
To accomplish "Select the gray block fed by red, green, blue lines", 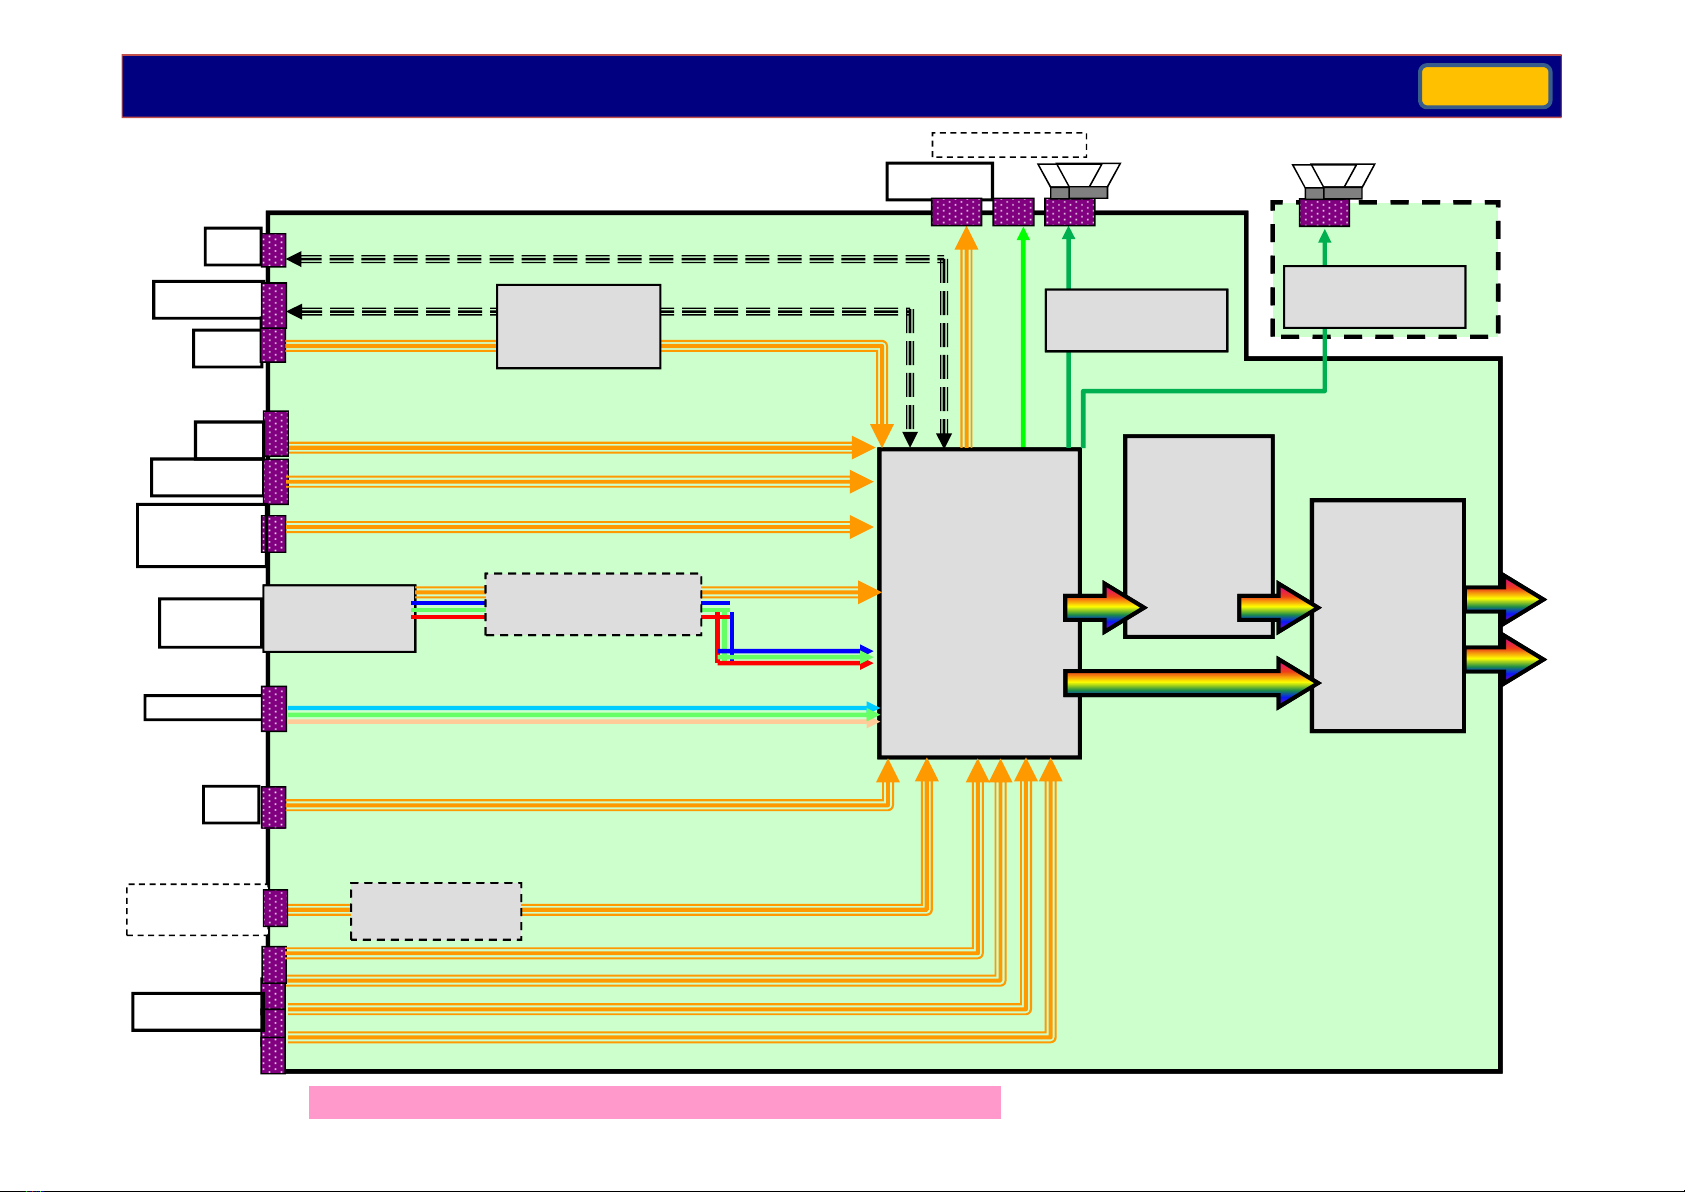I will coord(593,604).
